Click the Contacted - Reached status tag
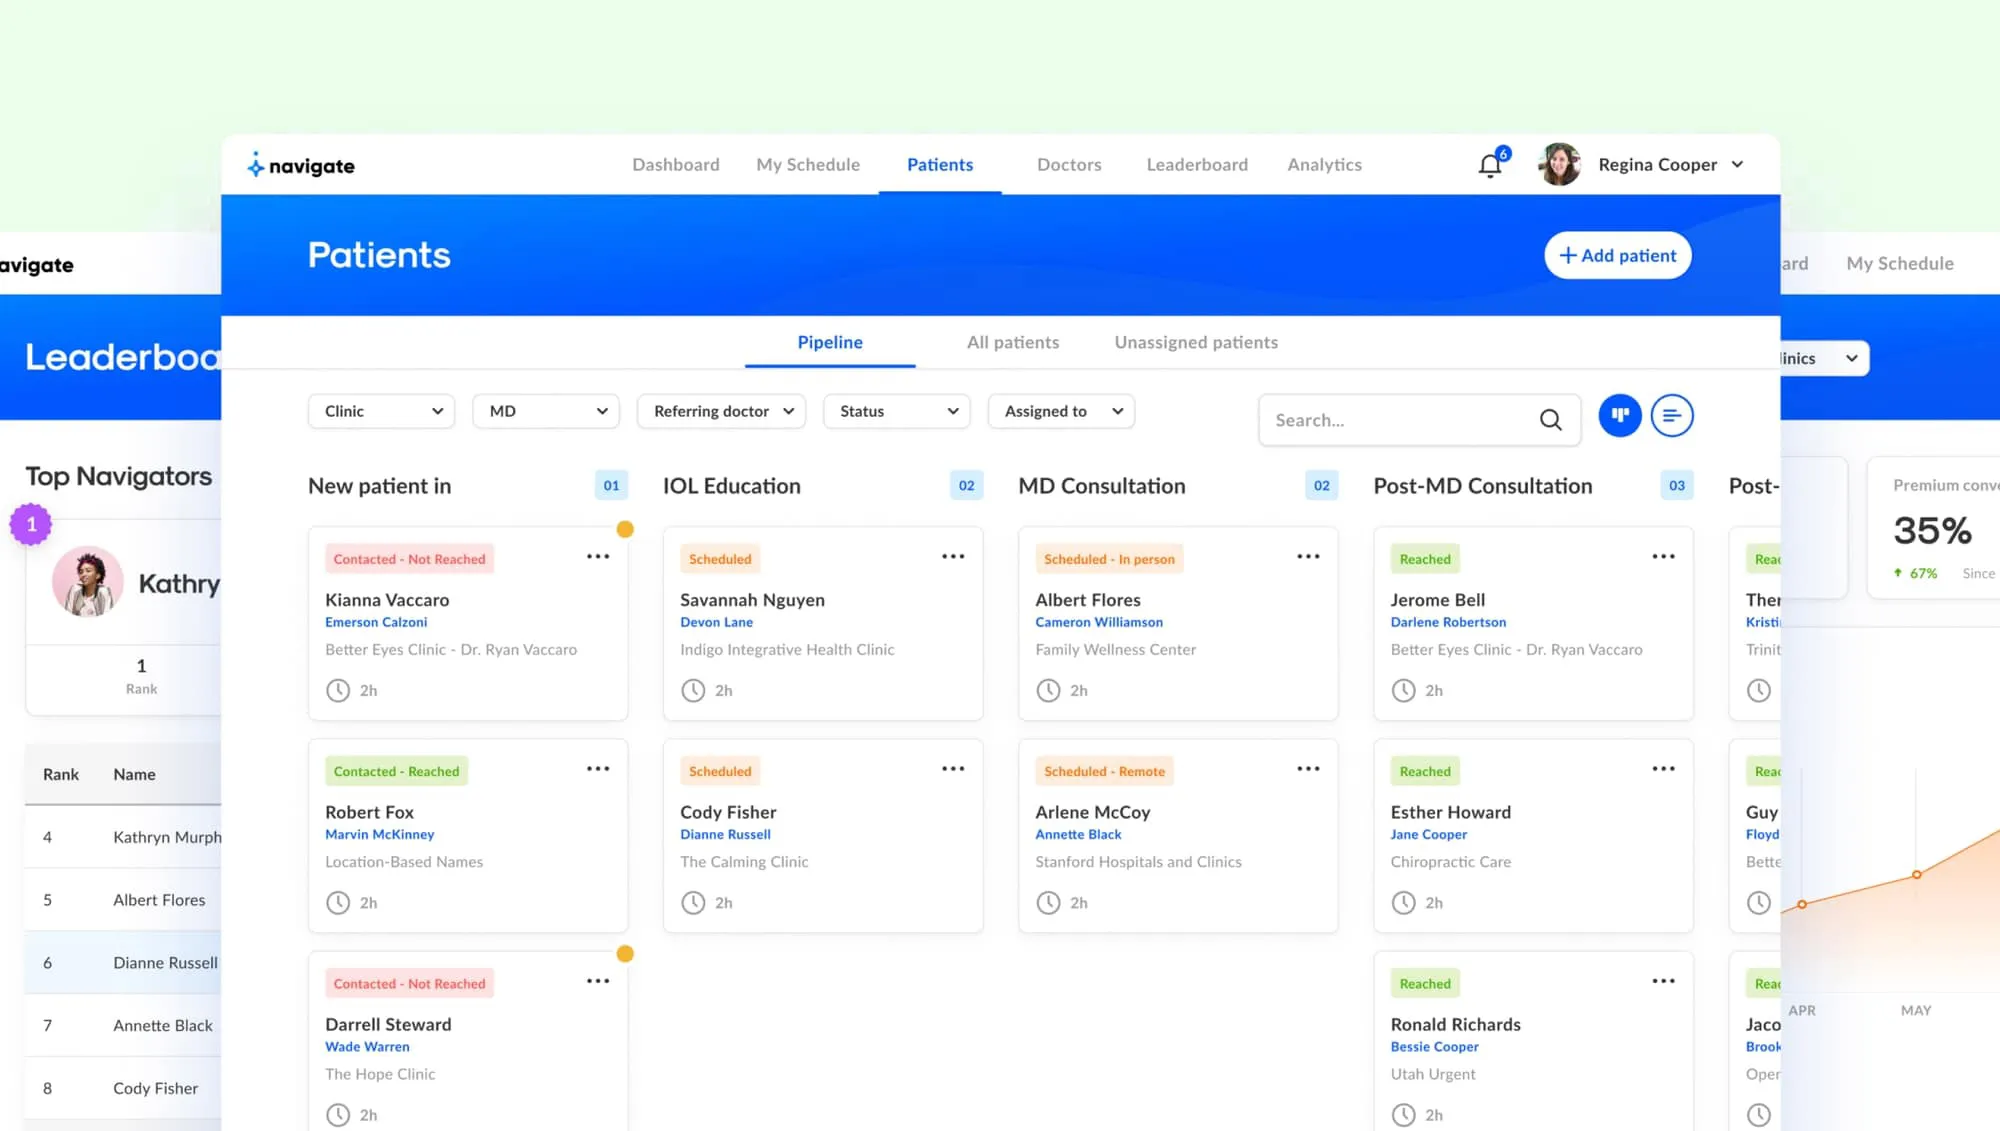The height and width of the screenshot is (1131, 2000). click(396, 771)
